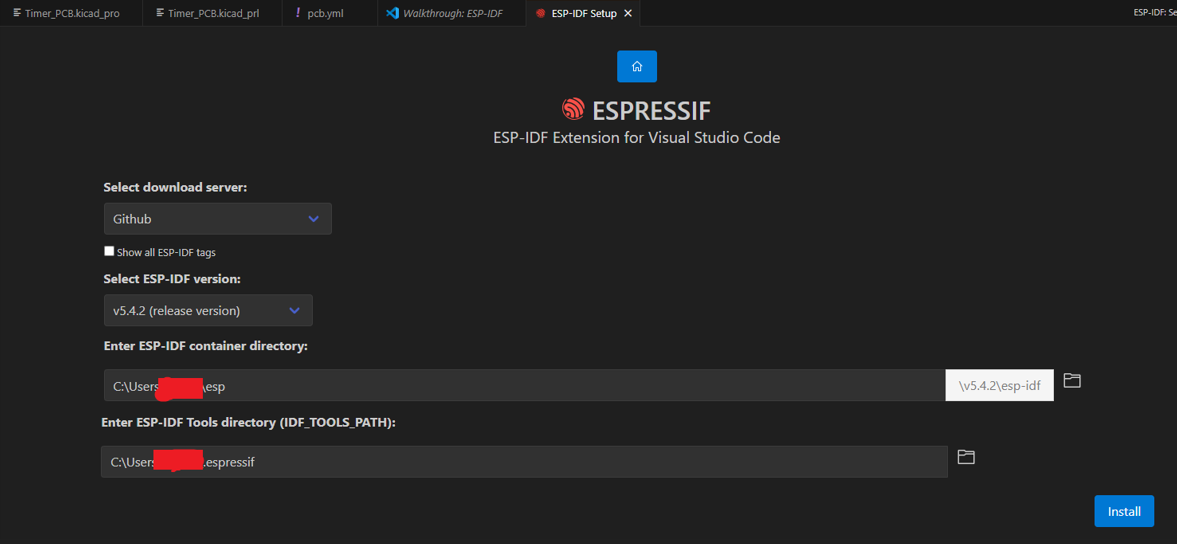The image size is (1177, 544).
Task: Browse folder for ESP-IDF Tools directory
Action: pos(966,456)
